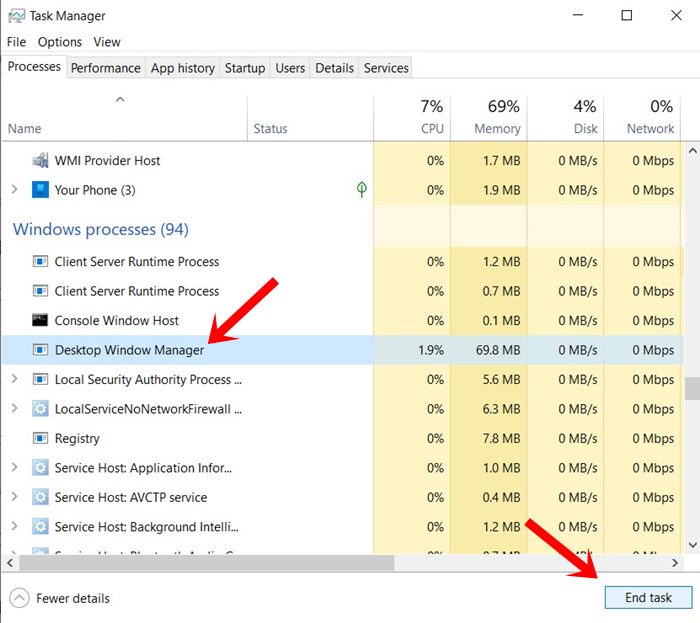Click the 5.6 MB memory value
700x623 pixels.
pos(501,379)
